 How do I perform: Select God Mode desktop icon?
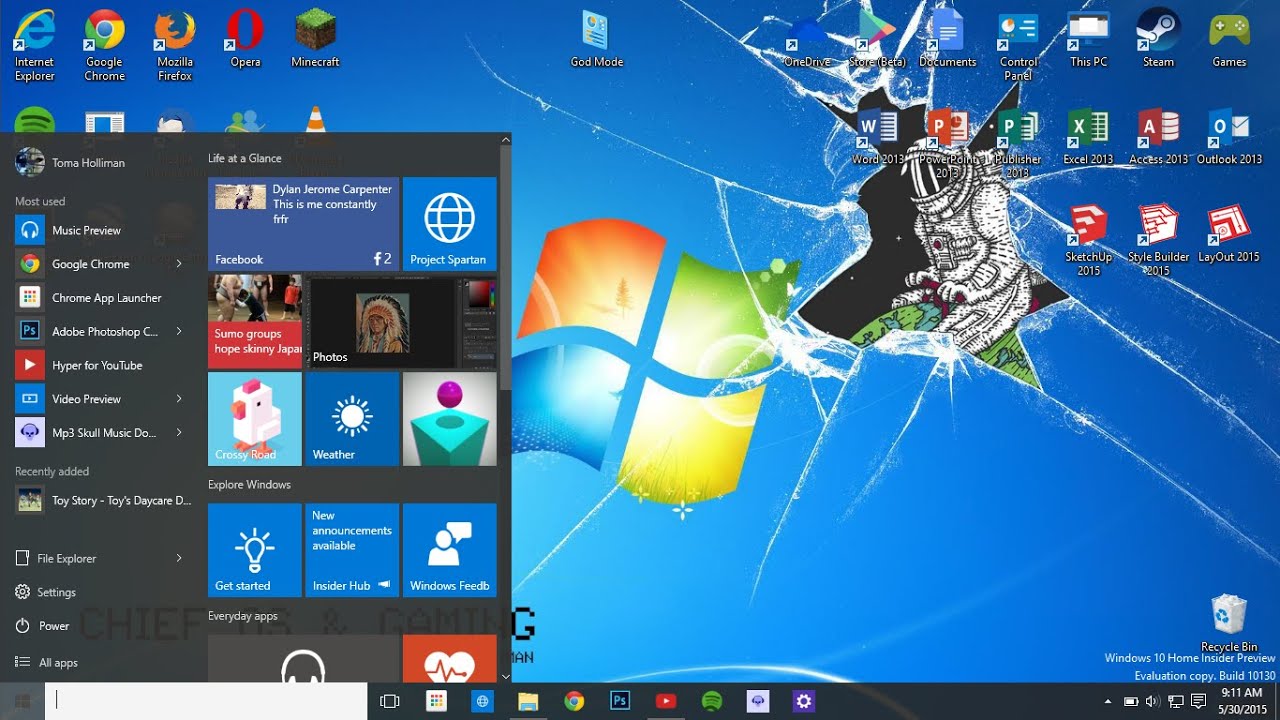coord(597,40)
